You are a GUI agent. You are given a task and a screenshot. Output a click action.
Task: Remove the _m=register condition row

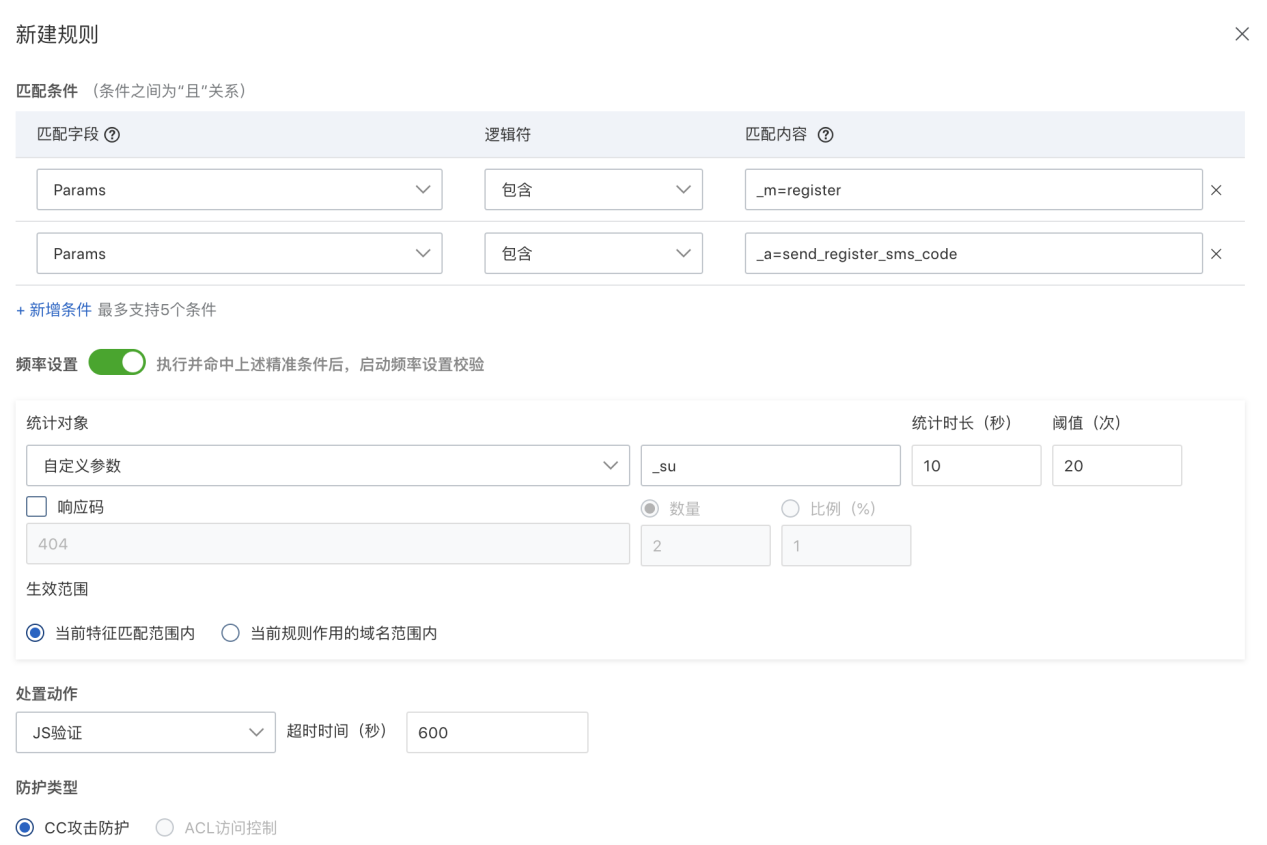1216,190
